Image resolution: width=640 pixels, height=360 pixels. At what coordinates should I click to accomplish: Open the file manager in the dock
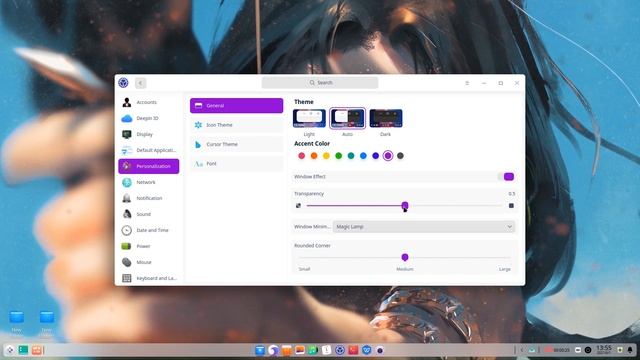(x=260, y=350)
